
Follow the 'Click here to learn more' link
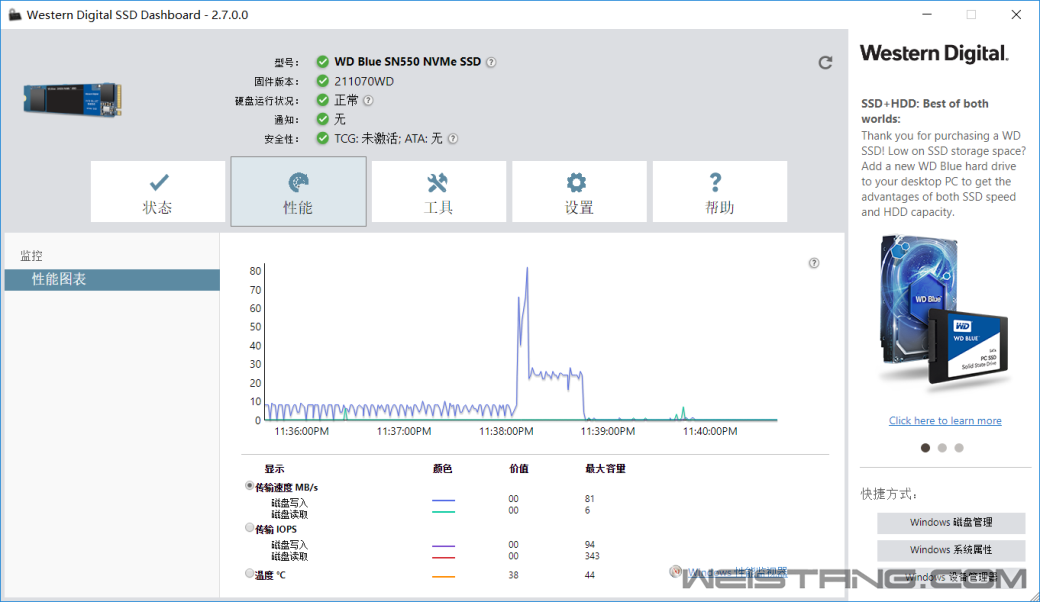click(945, 421)
